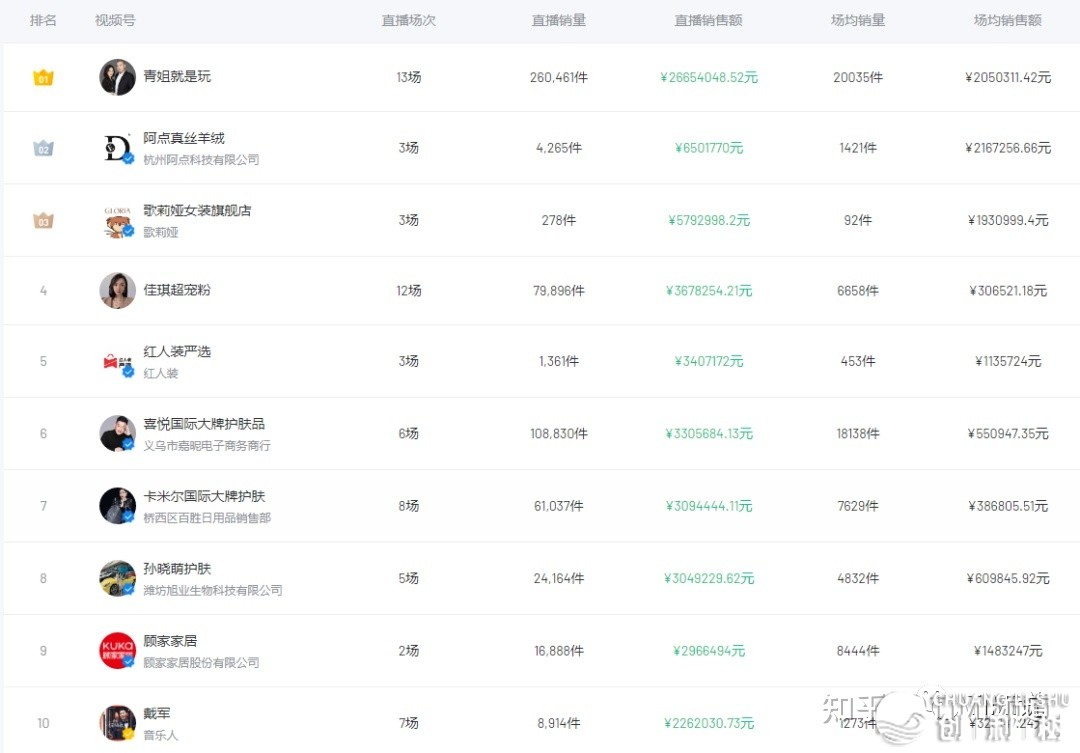Click sales amount ¥5792998.2元
Viewport: 1080px width, 753px height.
[x=709, y=220]
